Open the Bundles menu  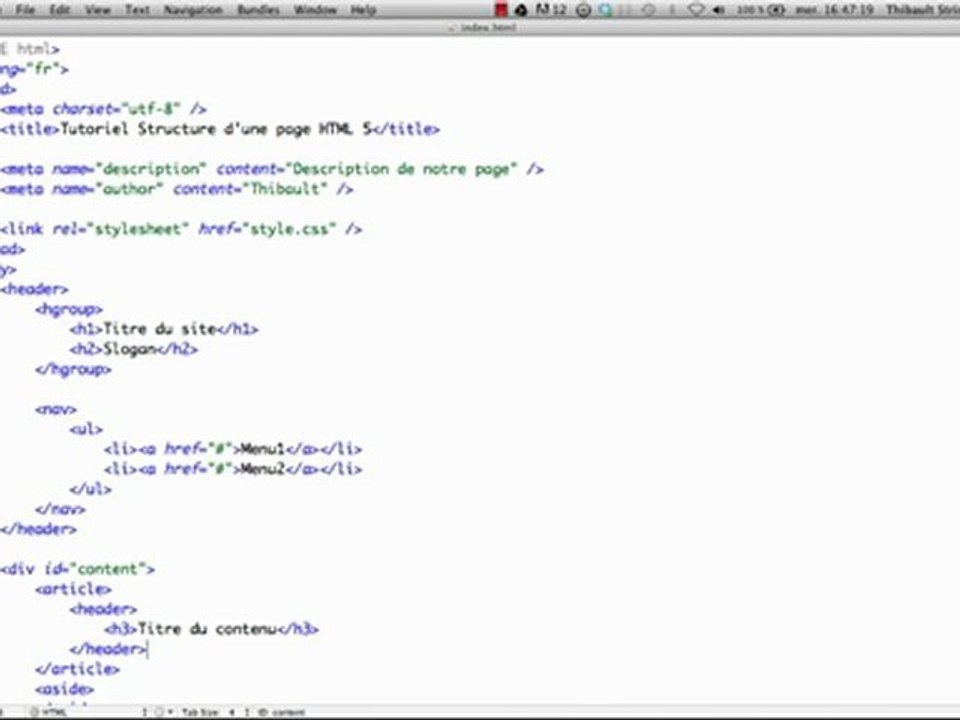tap(258, 10)
